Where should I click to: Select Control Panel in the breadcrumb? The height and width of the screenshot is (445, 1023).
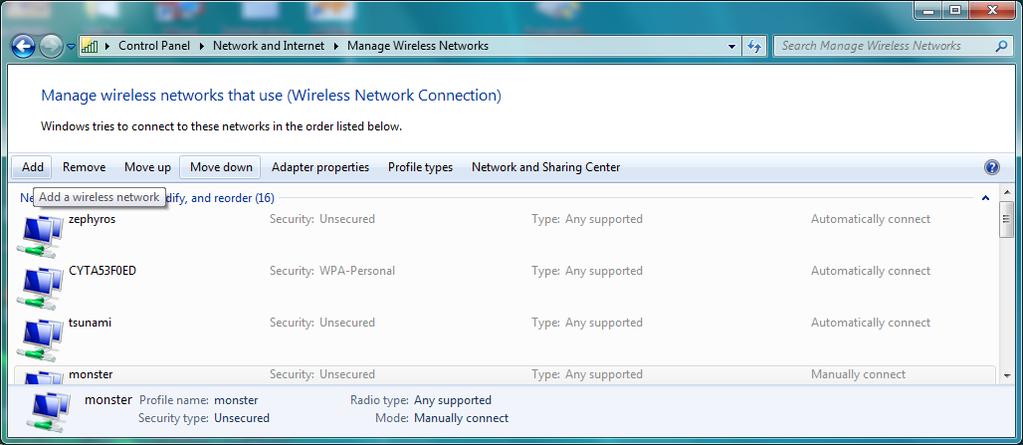tap(154, 46)
